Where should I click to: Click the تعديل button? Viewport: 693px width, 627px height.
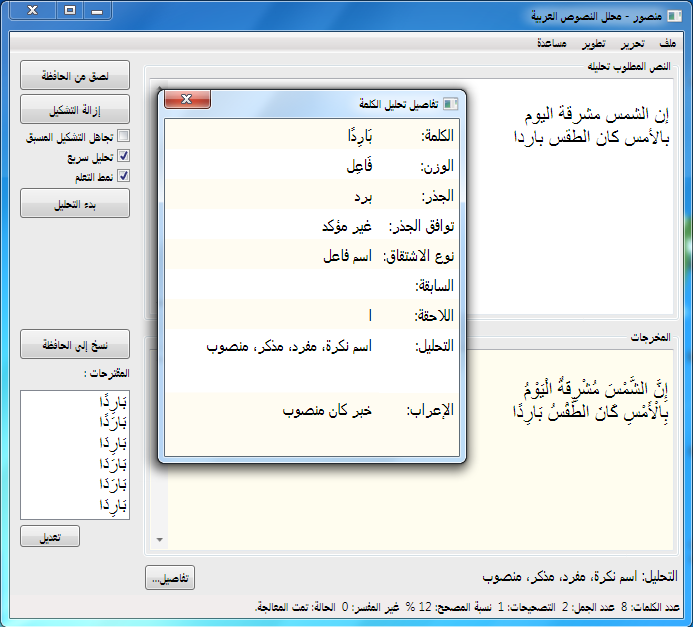tap(50, 536)
